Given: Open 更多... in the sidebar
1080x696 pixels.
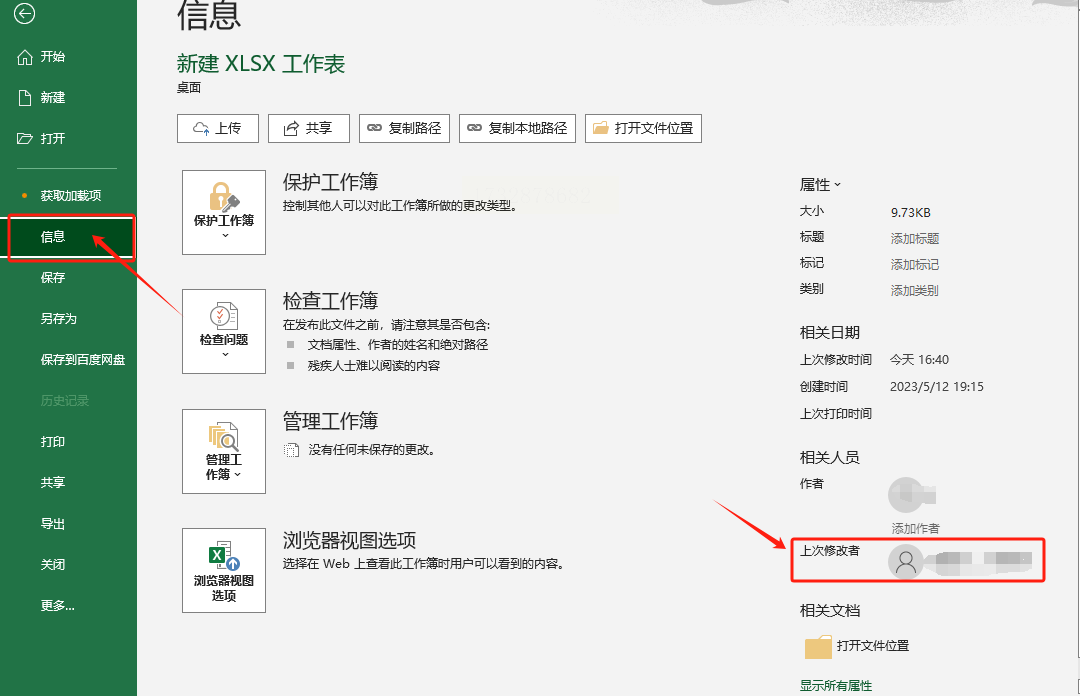Looking at the screenshot, I should (57, 606).
